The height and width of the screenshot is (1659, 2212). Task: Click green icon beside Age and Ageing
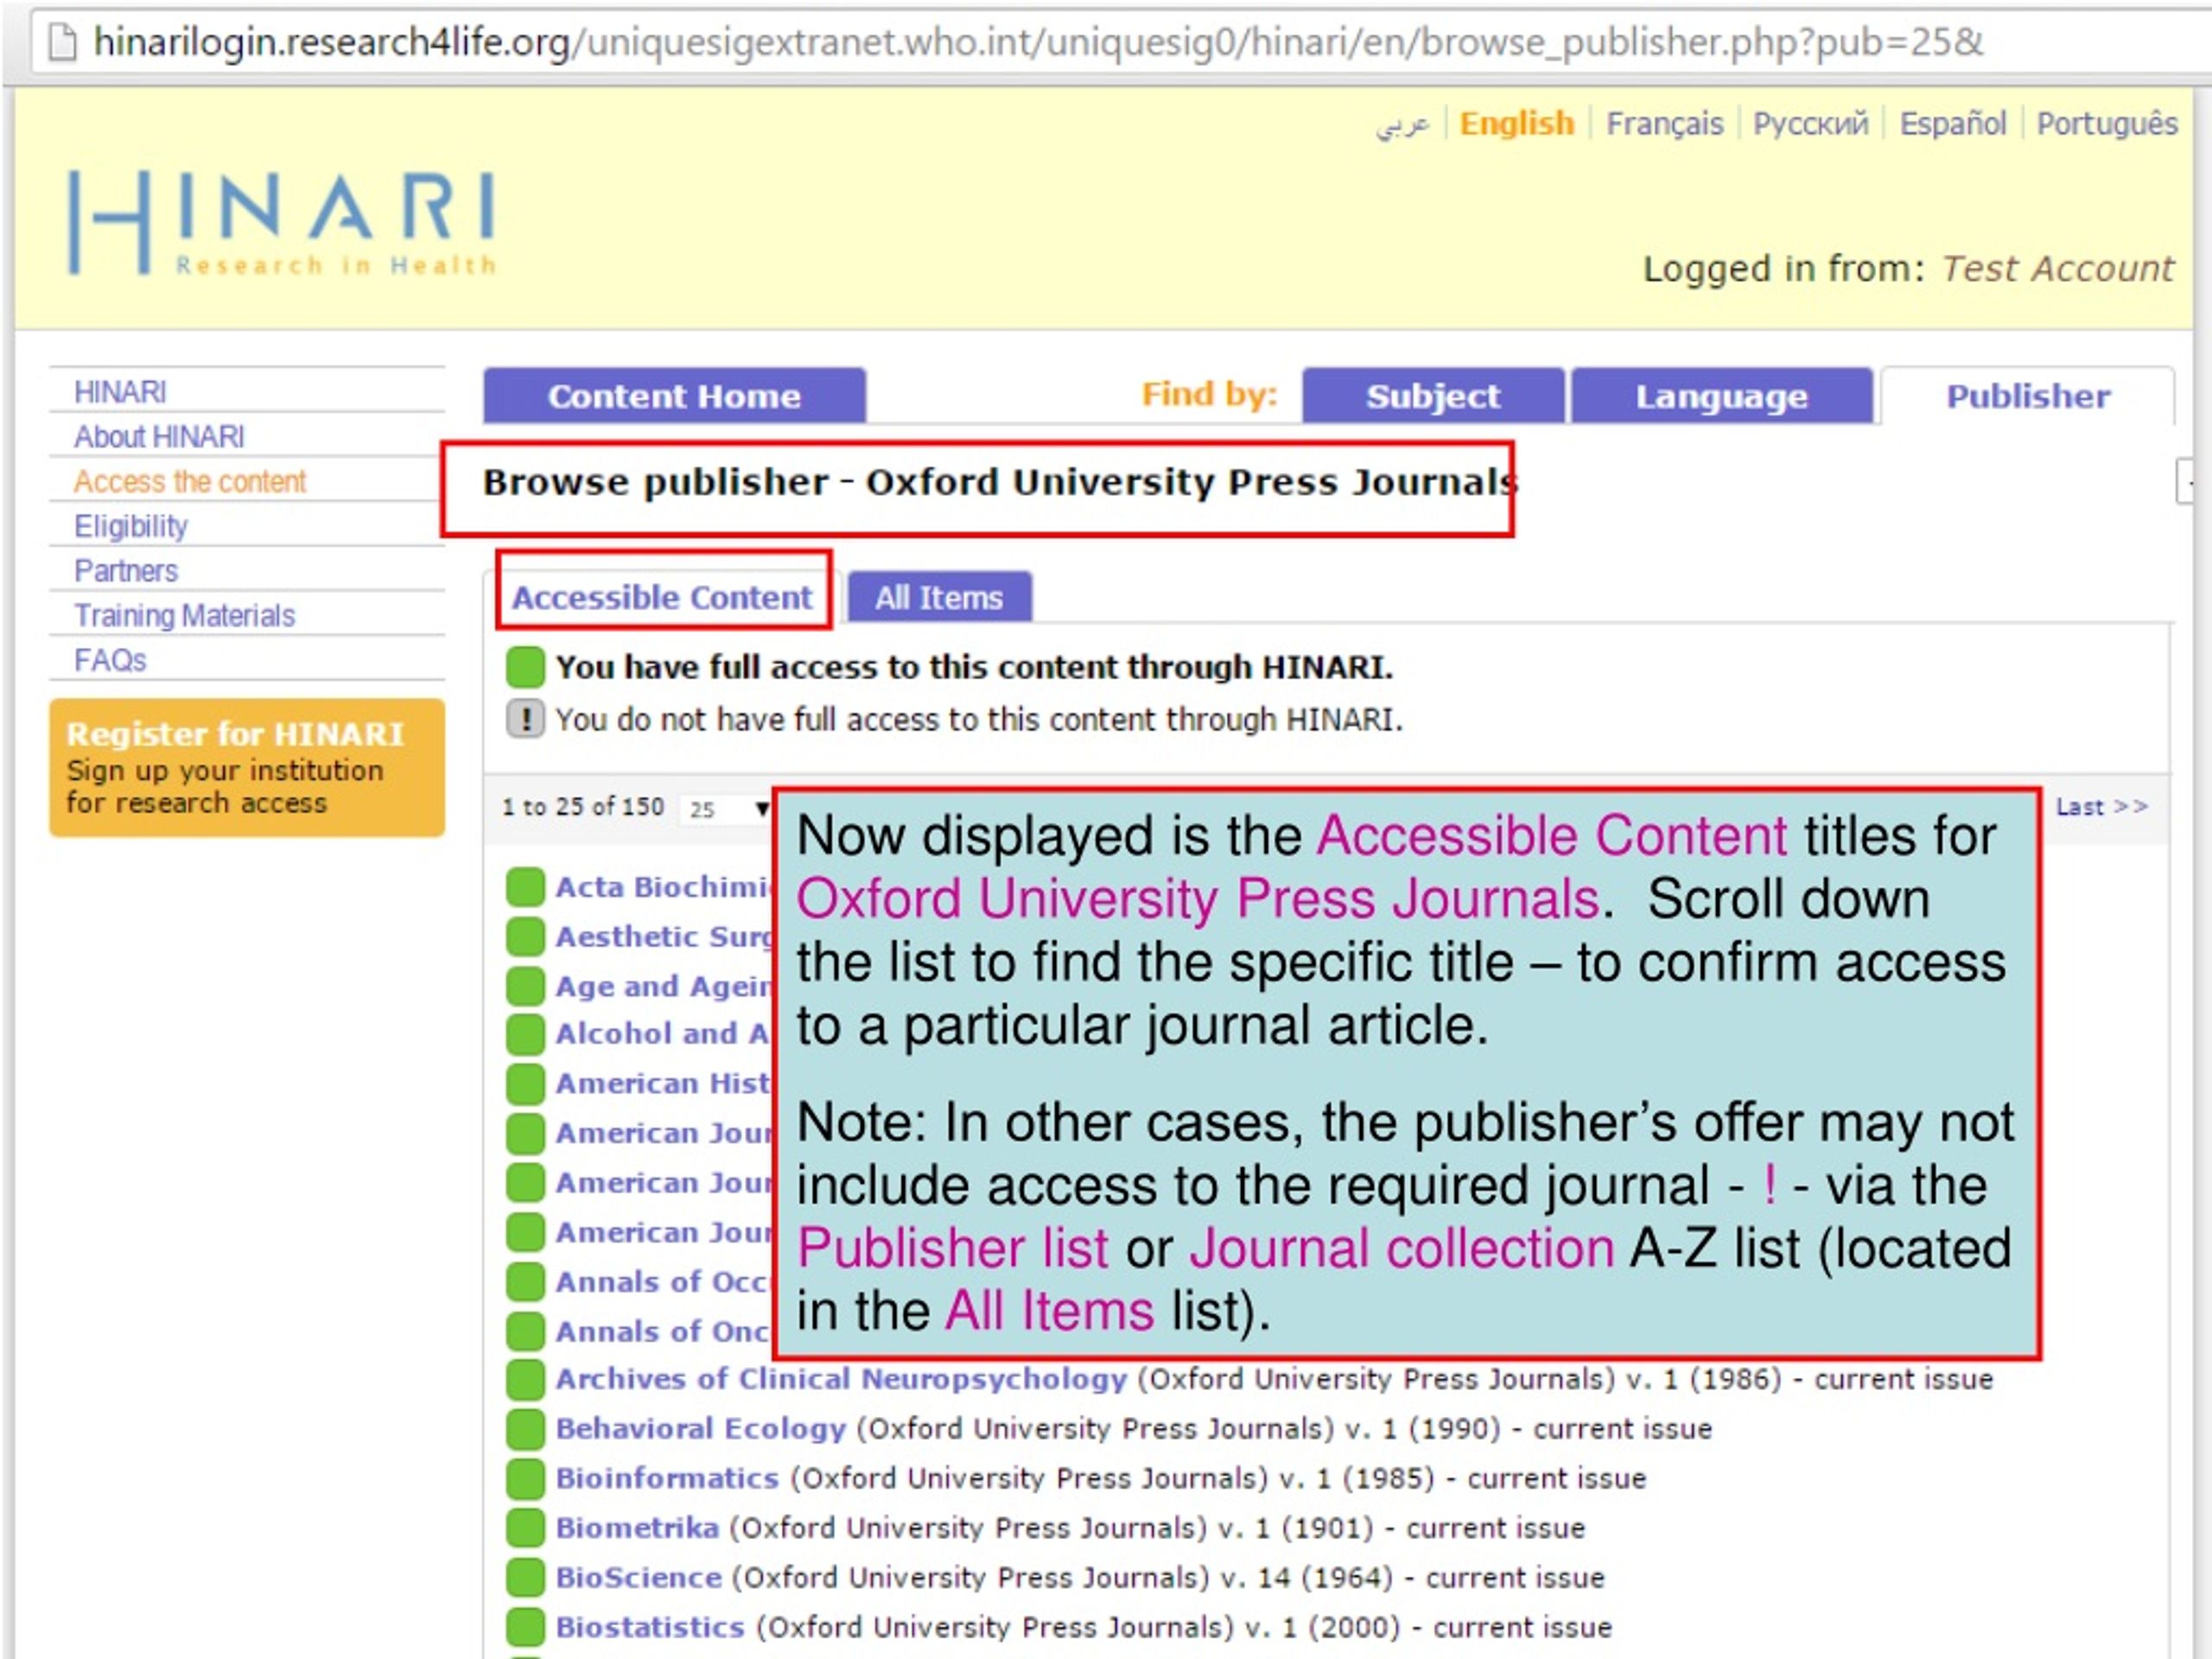coord(525,986)
